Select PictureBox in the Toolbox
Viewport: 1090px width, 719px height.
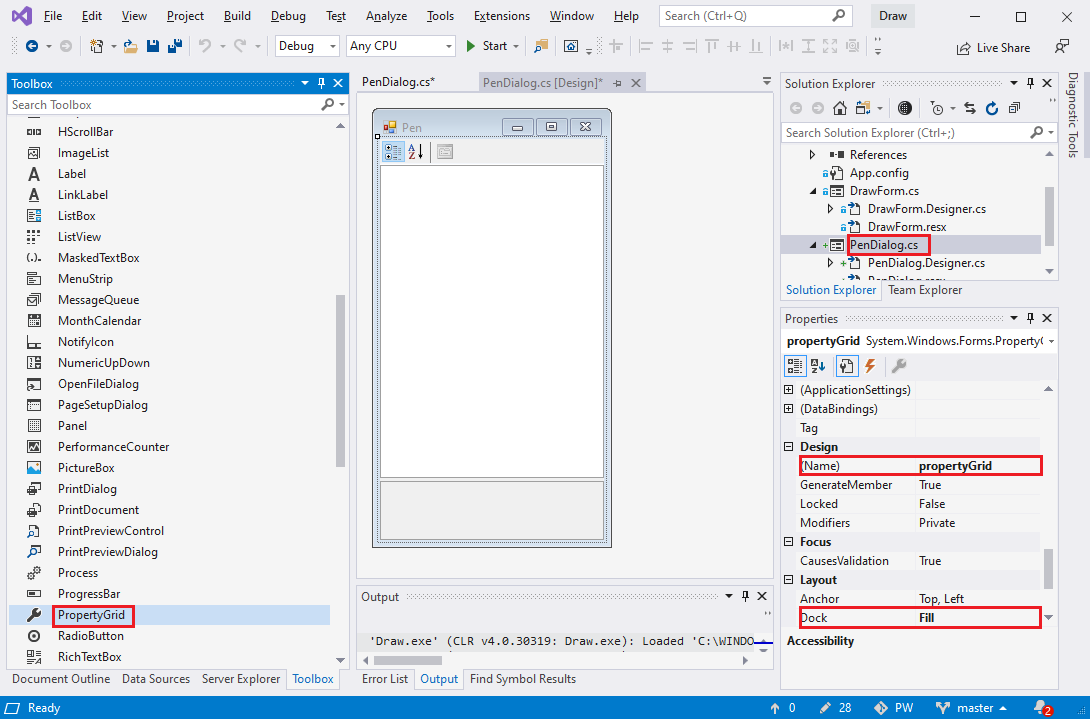pyautogui.click(x=86, y=467)
